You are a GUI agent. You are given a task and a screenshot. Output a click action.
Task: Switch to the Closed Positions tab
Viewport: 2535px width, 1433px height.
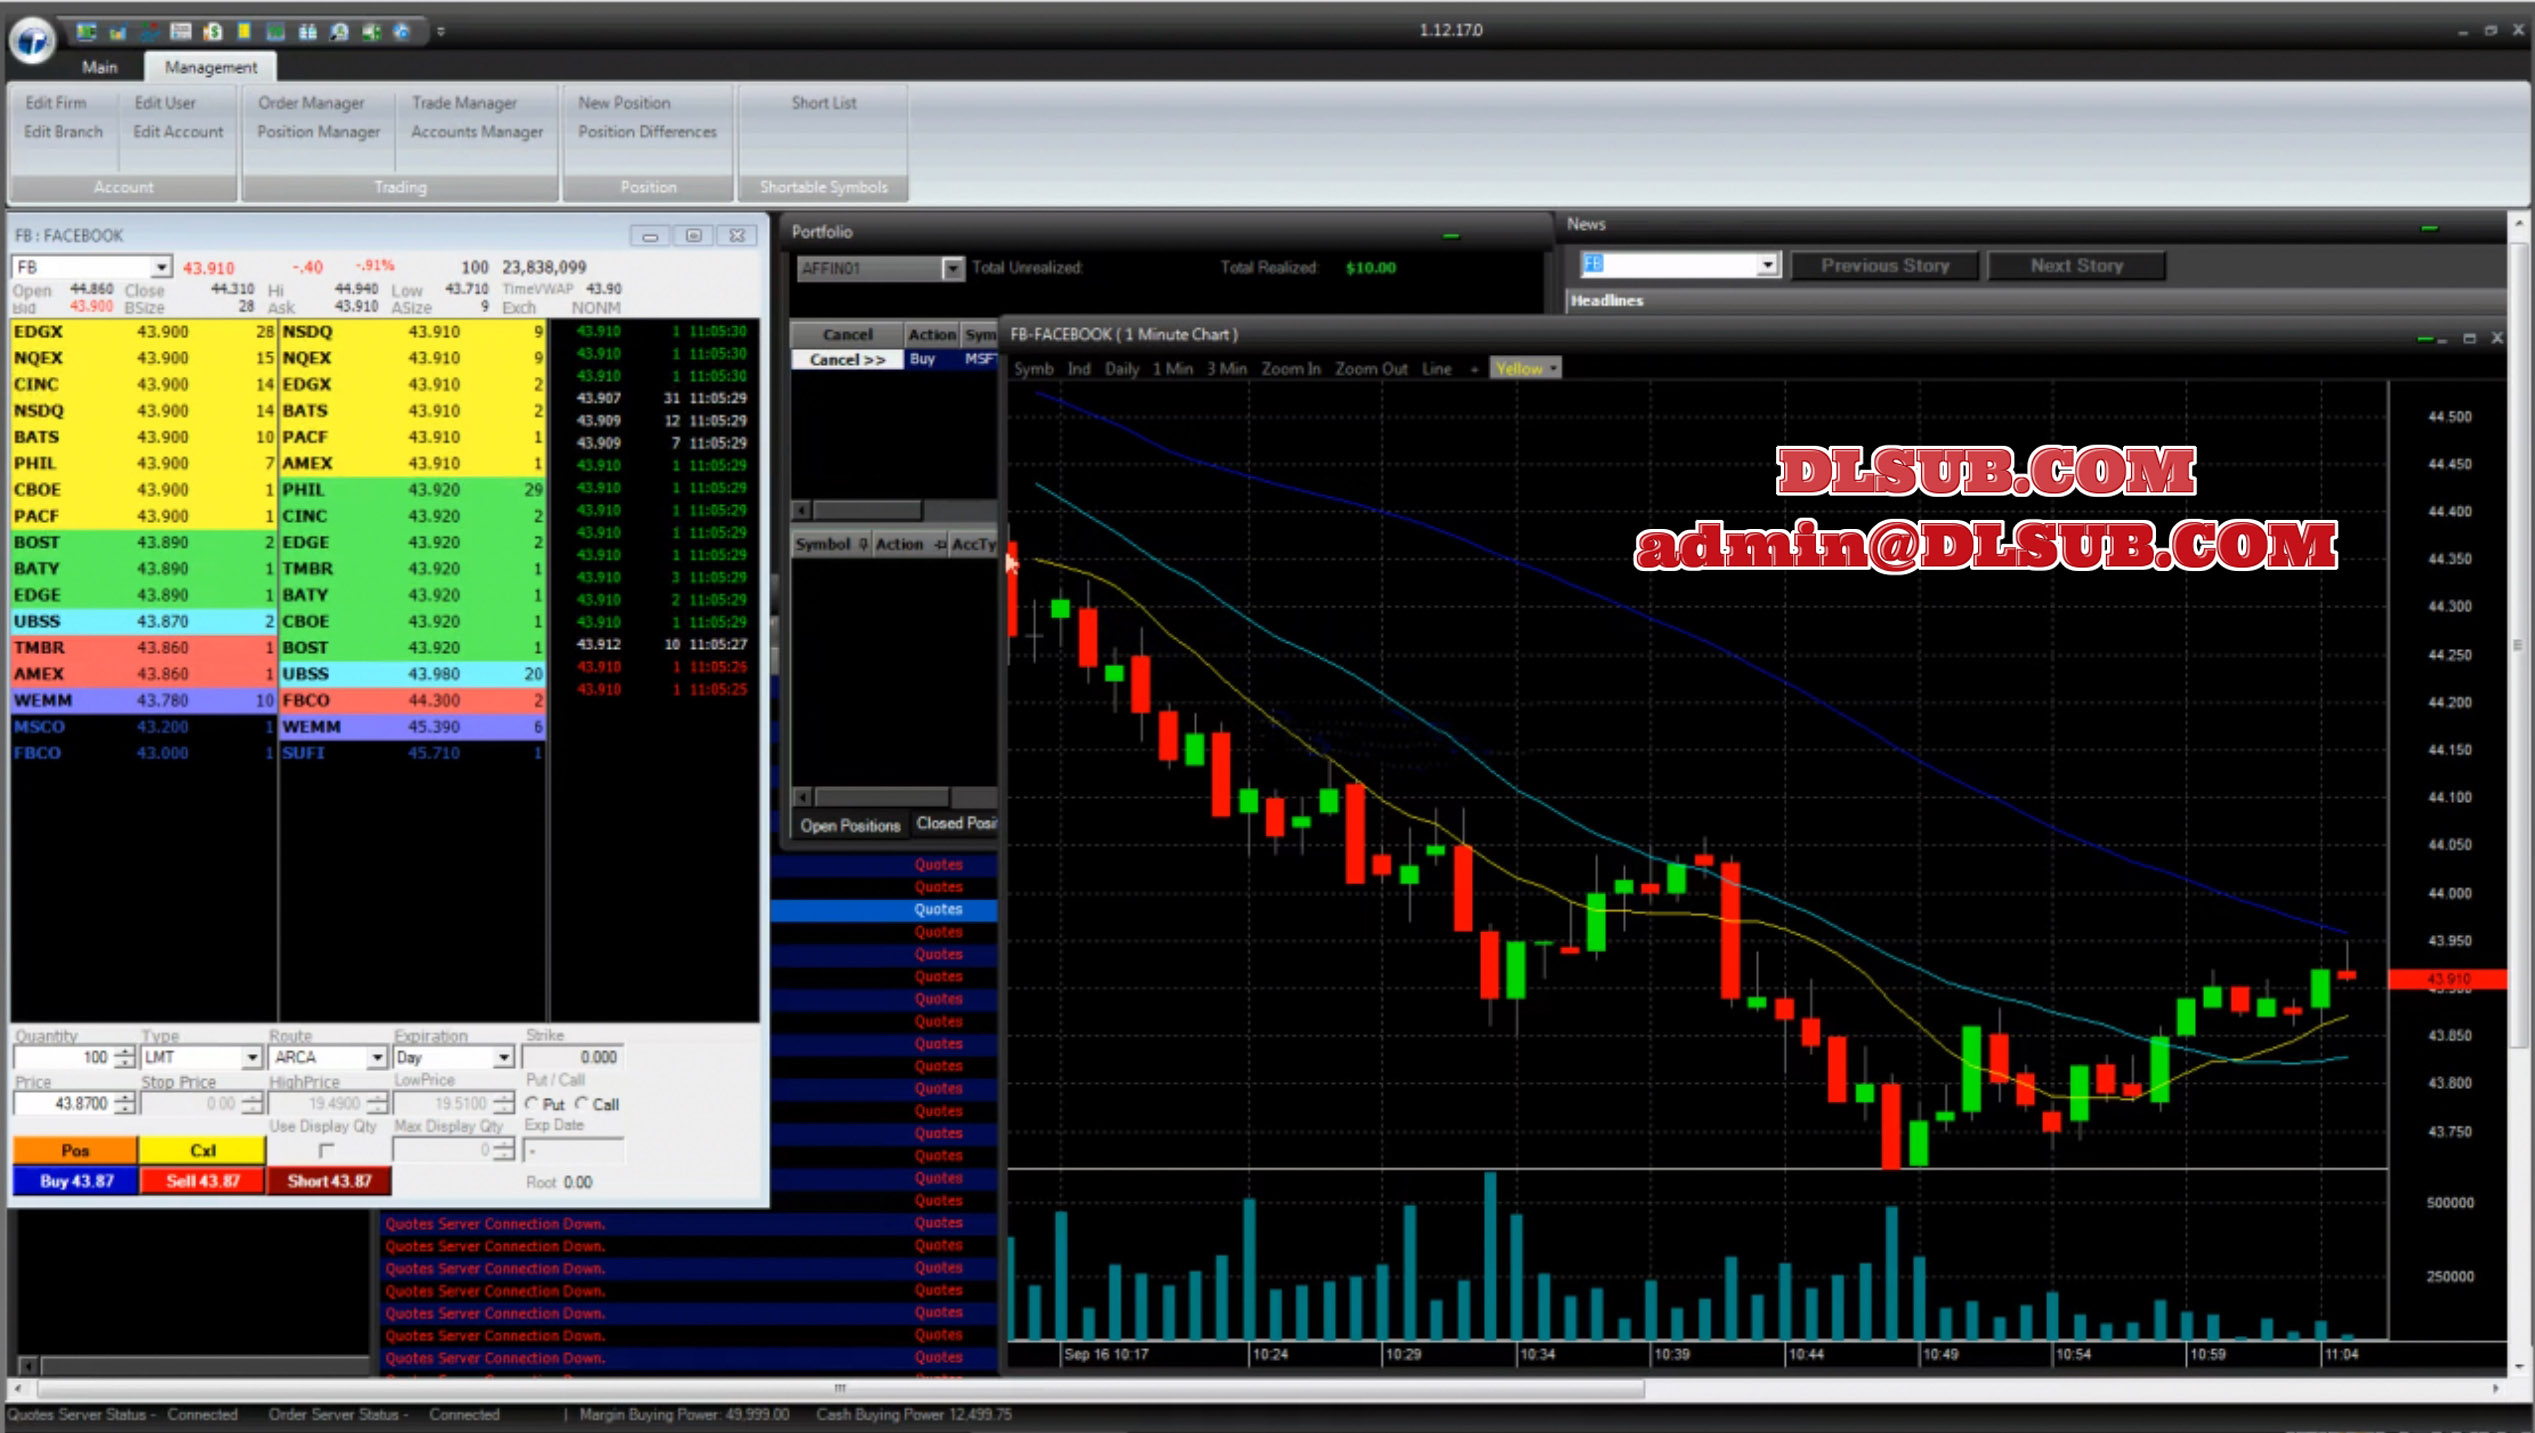955,823
